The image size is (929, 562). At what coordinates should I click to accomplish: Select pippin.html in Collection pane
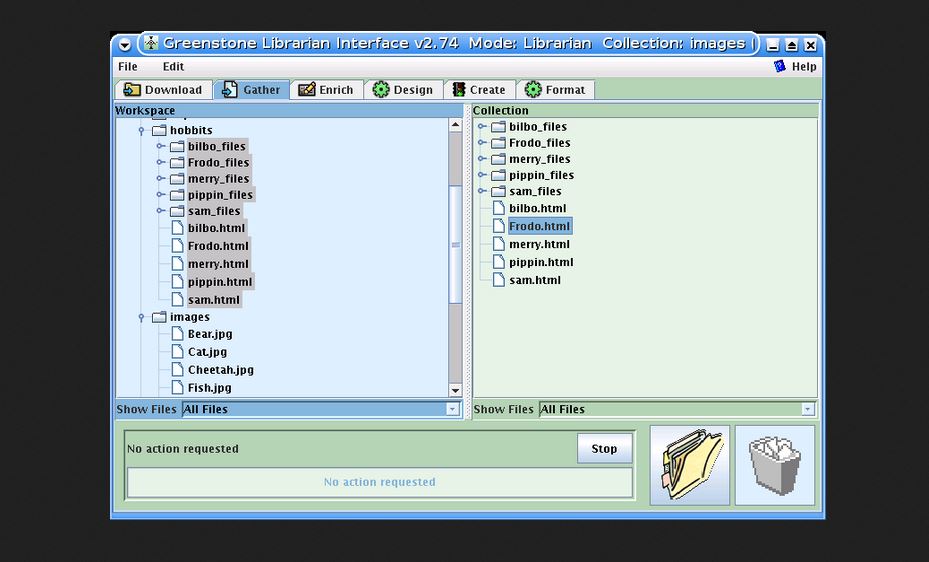541,262
